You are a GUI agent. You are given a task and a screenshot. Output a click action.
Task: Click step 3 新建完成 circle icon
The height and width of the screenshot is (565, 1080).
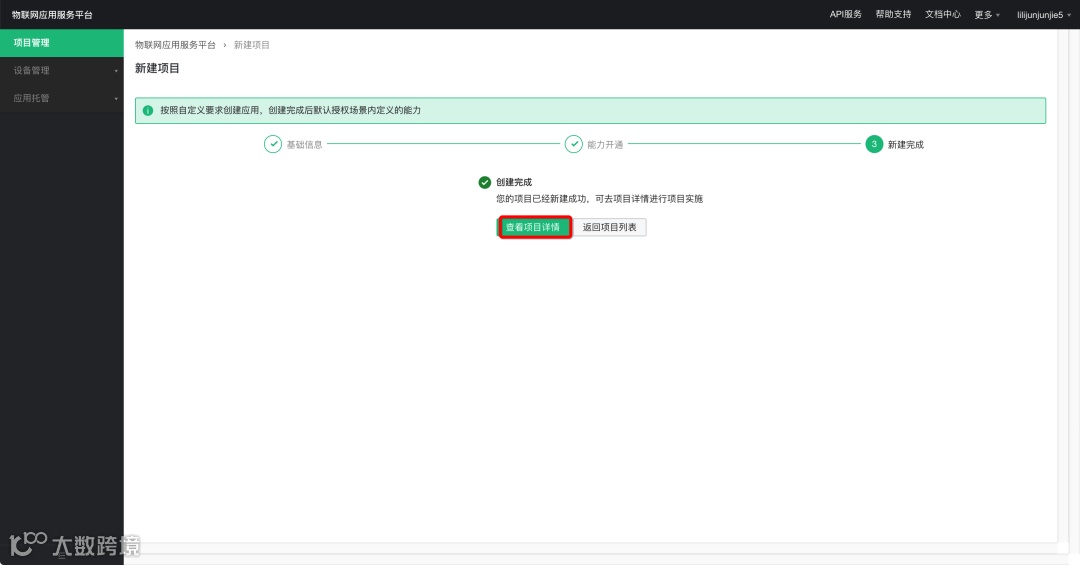click(874, 144)
